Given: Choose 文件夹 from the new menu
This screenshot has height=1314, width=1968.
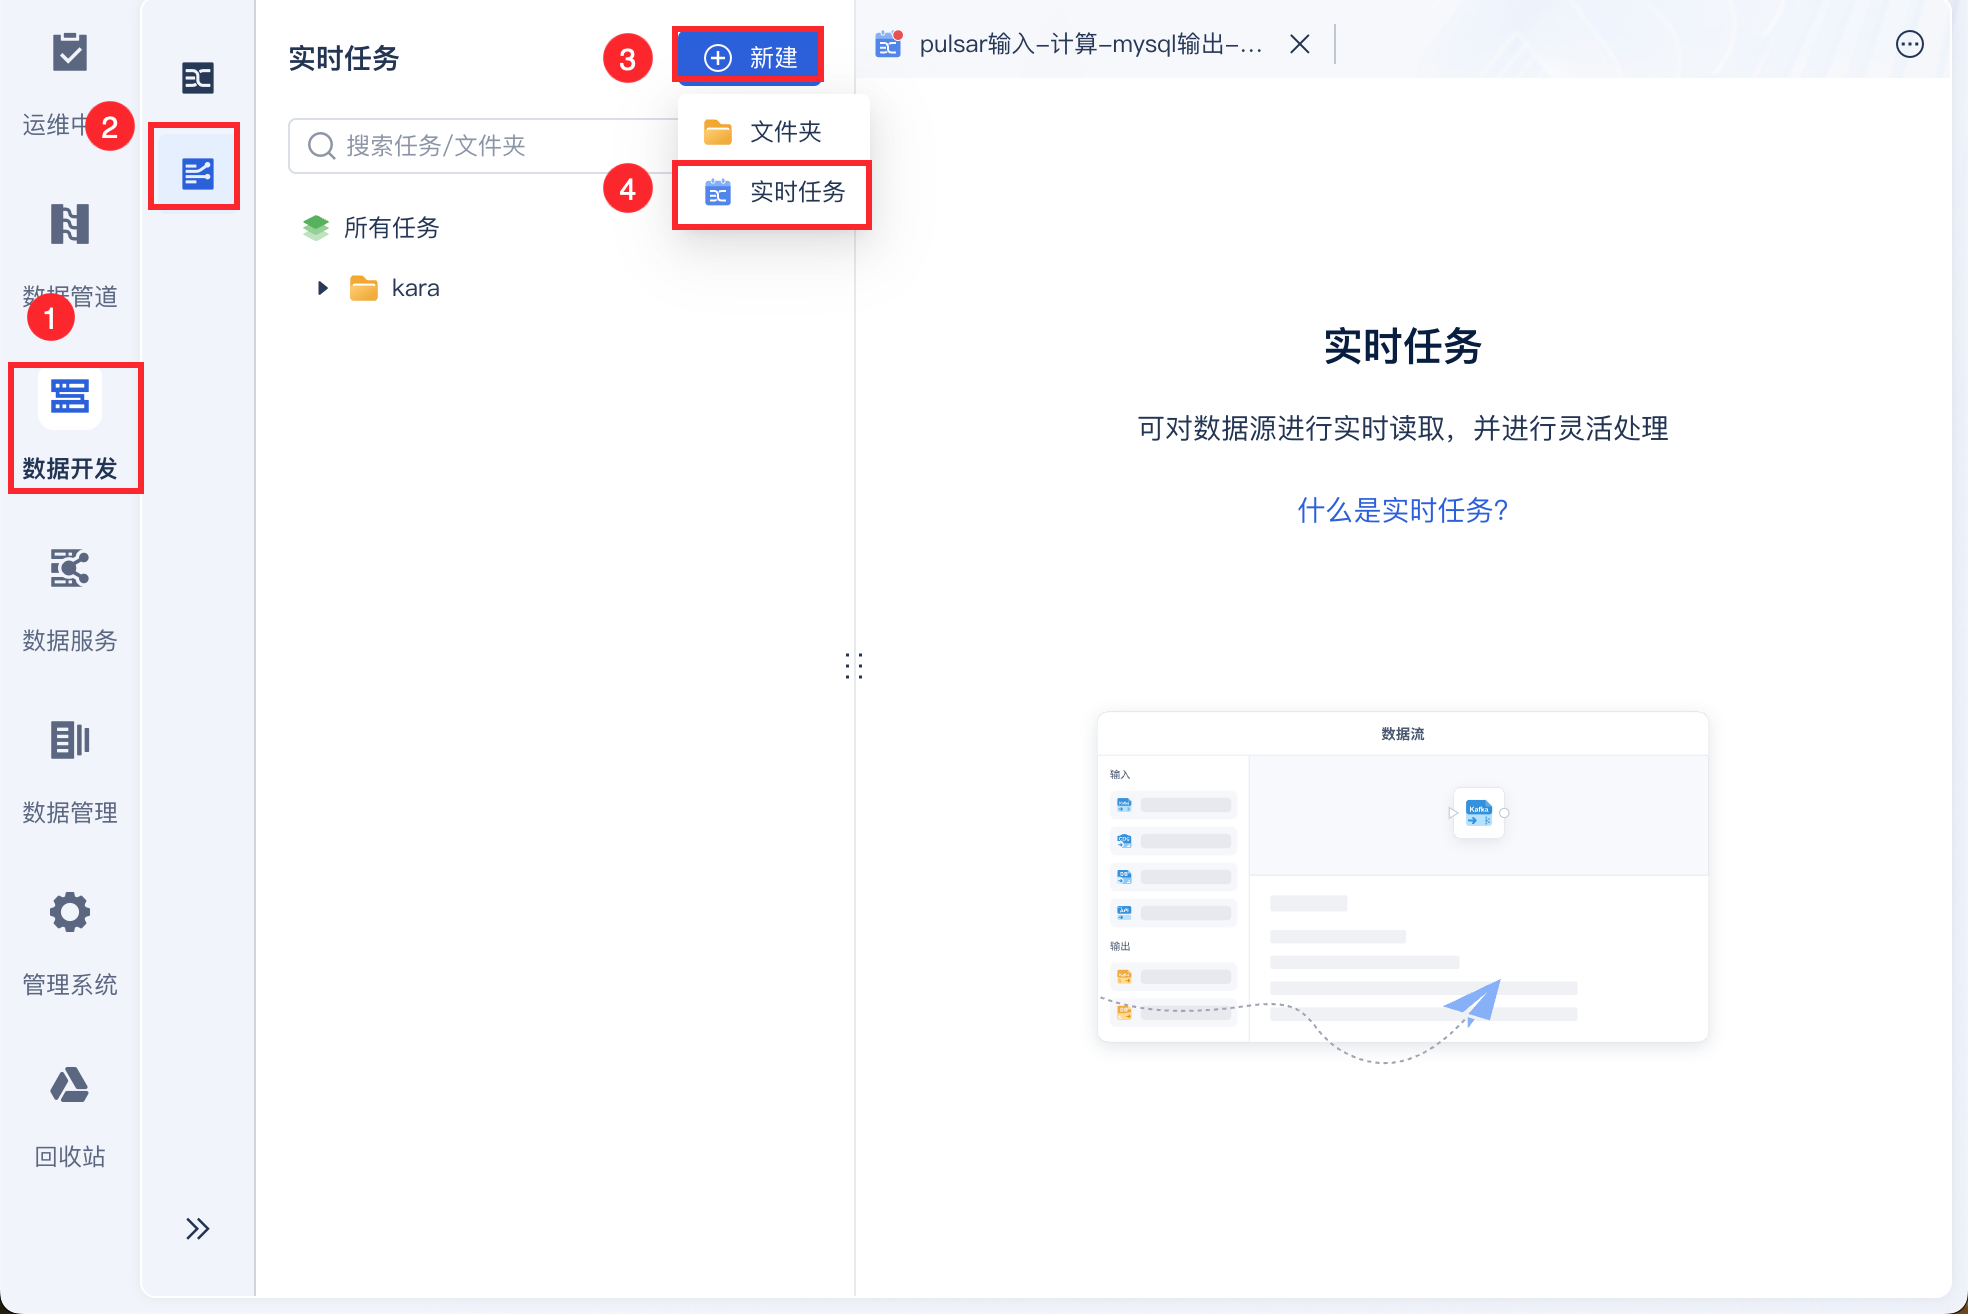Looking at the screenshot, I should tap(784, 131).
